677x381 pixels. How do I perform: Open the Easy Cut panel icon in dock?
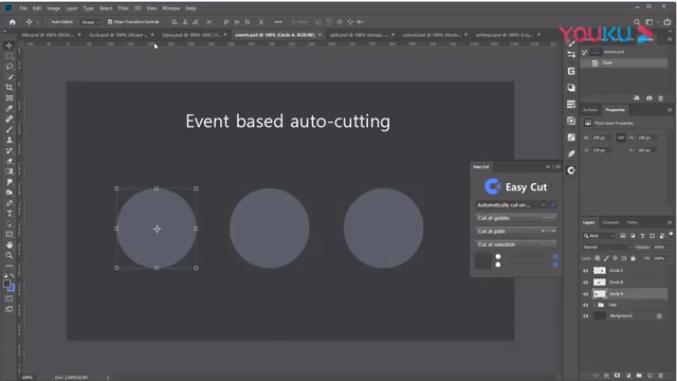tap(571, 170)
